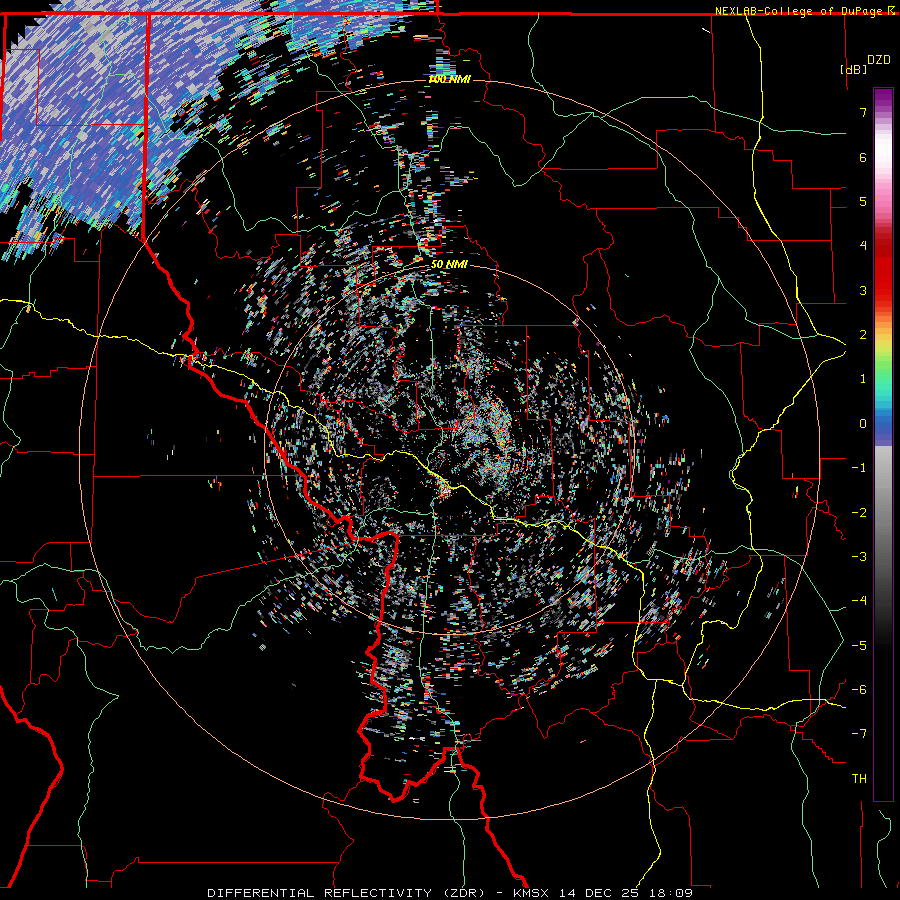The width and height of the screenshot is (900, 900).
Task: Click the positive 2 scale value
Action: (863, 335)
